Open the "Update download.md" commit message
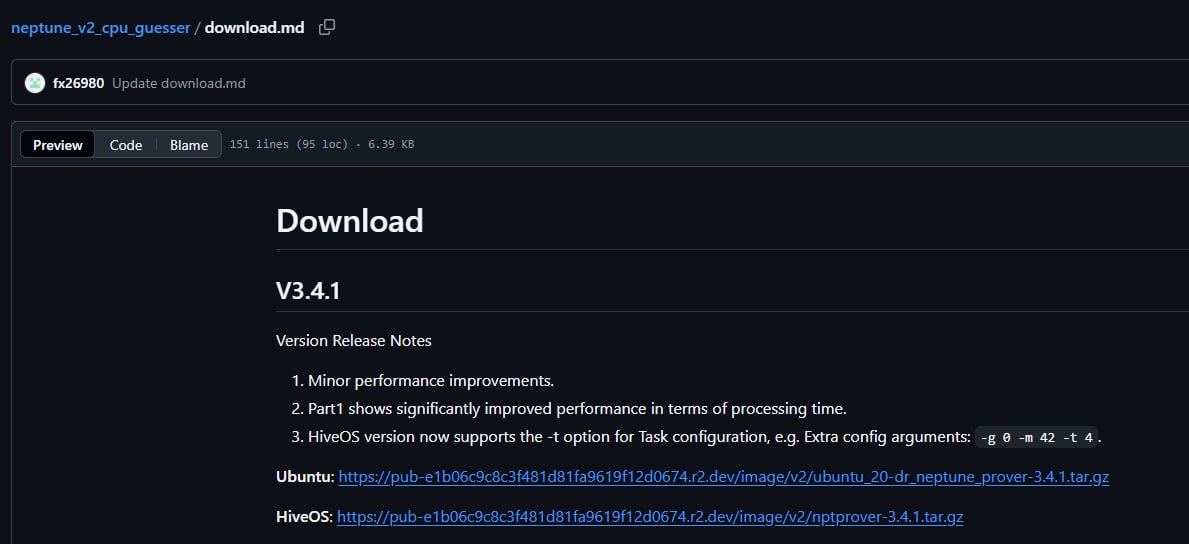This screenshot has height=544, width=1189. (178, 83)
